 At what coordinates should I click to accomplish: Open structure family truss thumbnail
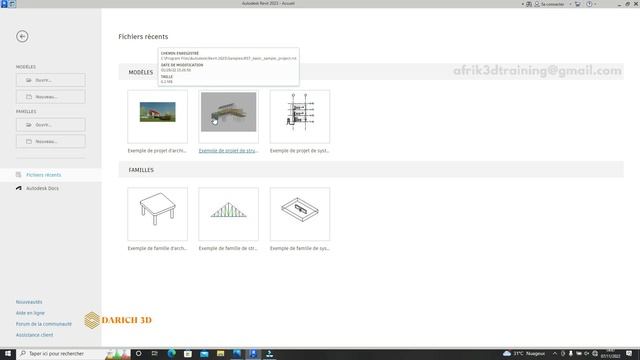pyautogui.click(x=229, y=214)
